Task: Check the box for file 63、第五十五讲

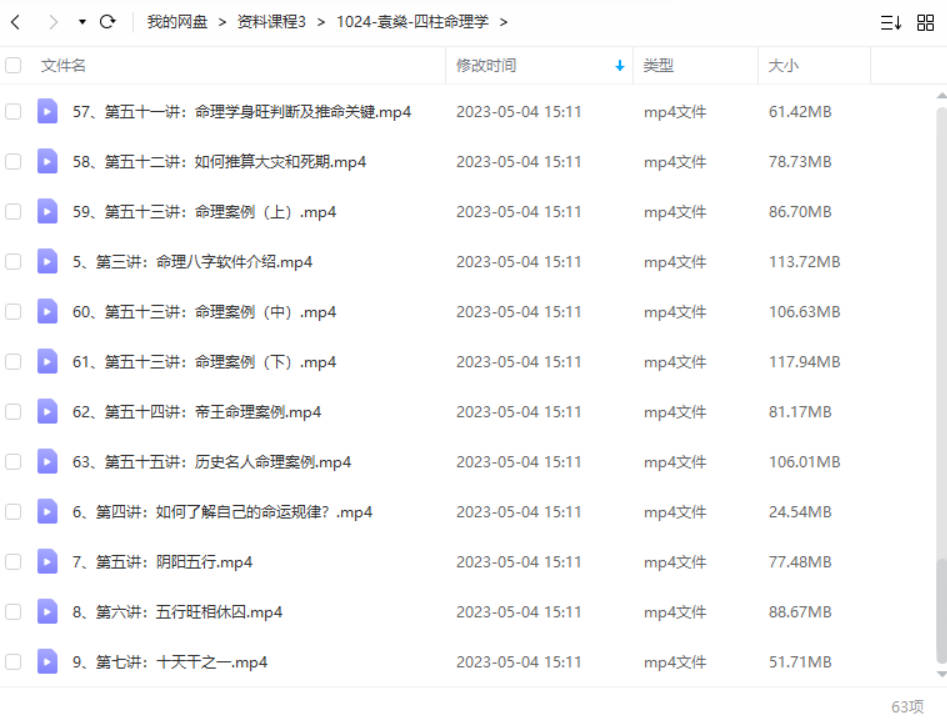Action: [x=13, y=462]
